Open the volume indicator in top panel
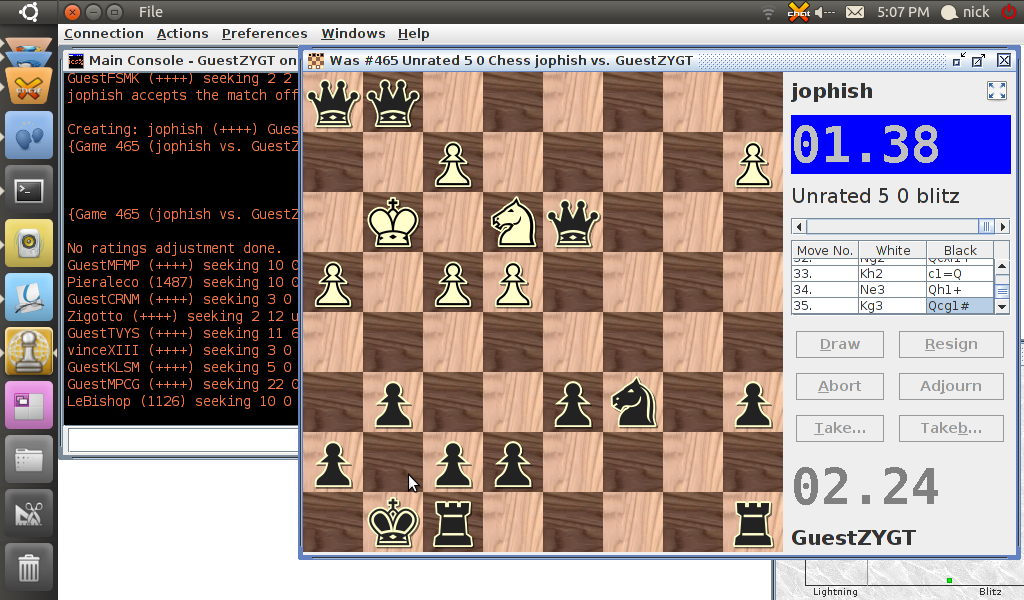The image size is (1024, 600). point(825,12)
